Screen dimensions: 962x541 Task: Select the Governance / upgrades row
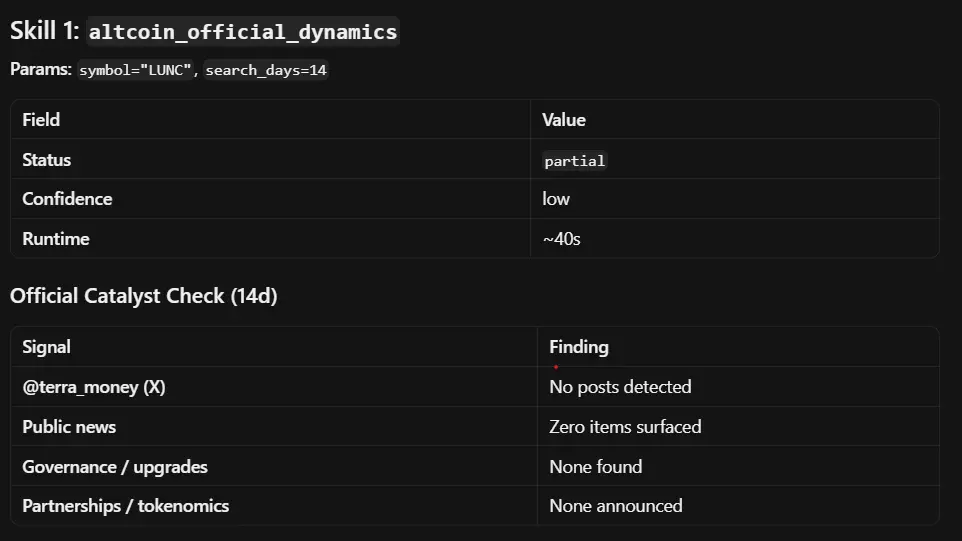(x=475, y=466)
